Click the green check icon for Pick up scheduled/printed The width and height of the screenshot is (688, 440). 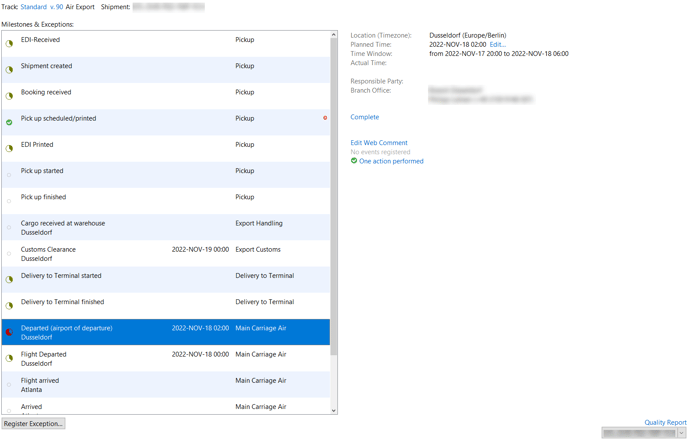pos(9,122)
